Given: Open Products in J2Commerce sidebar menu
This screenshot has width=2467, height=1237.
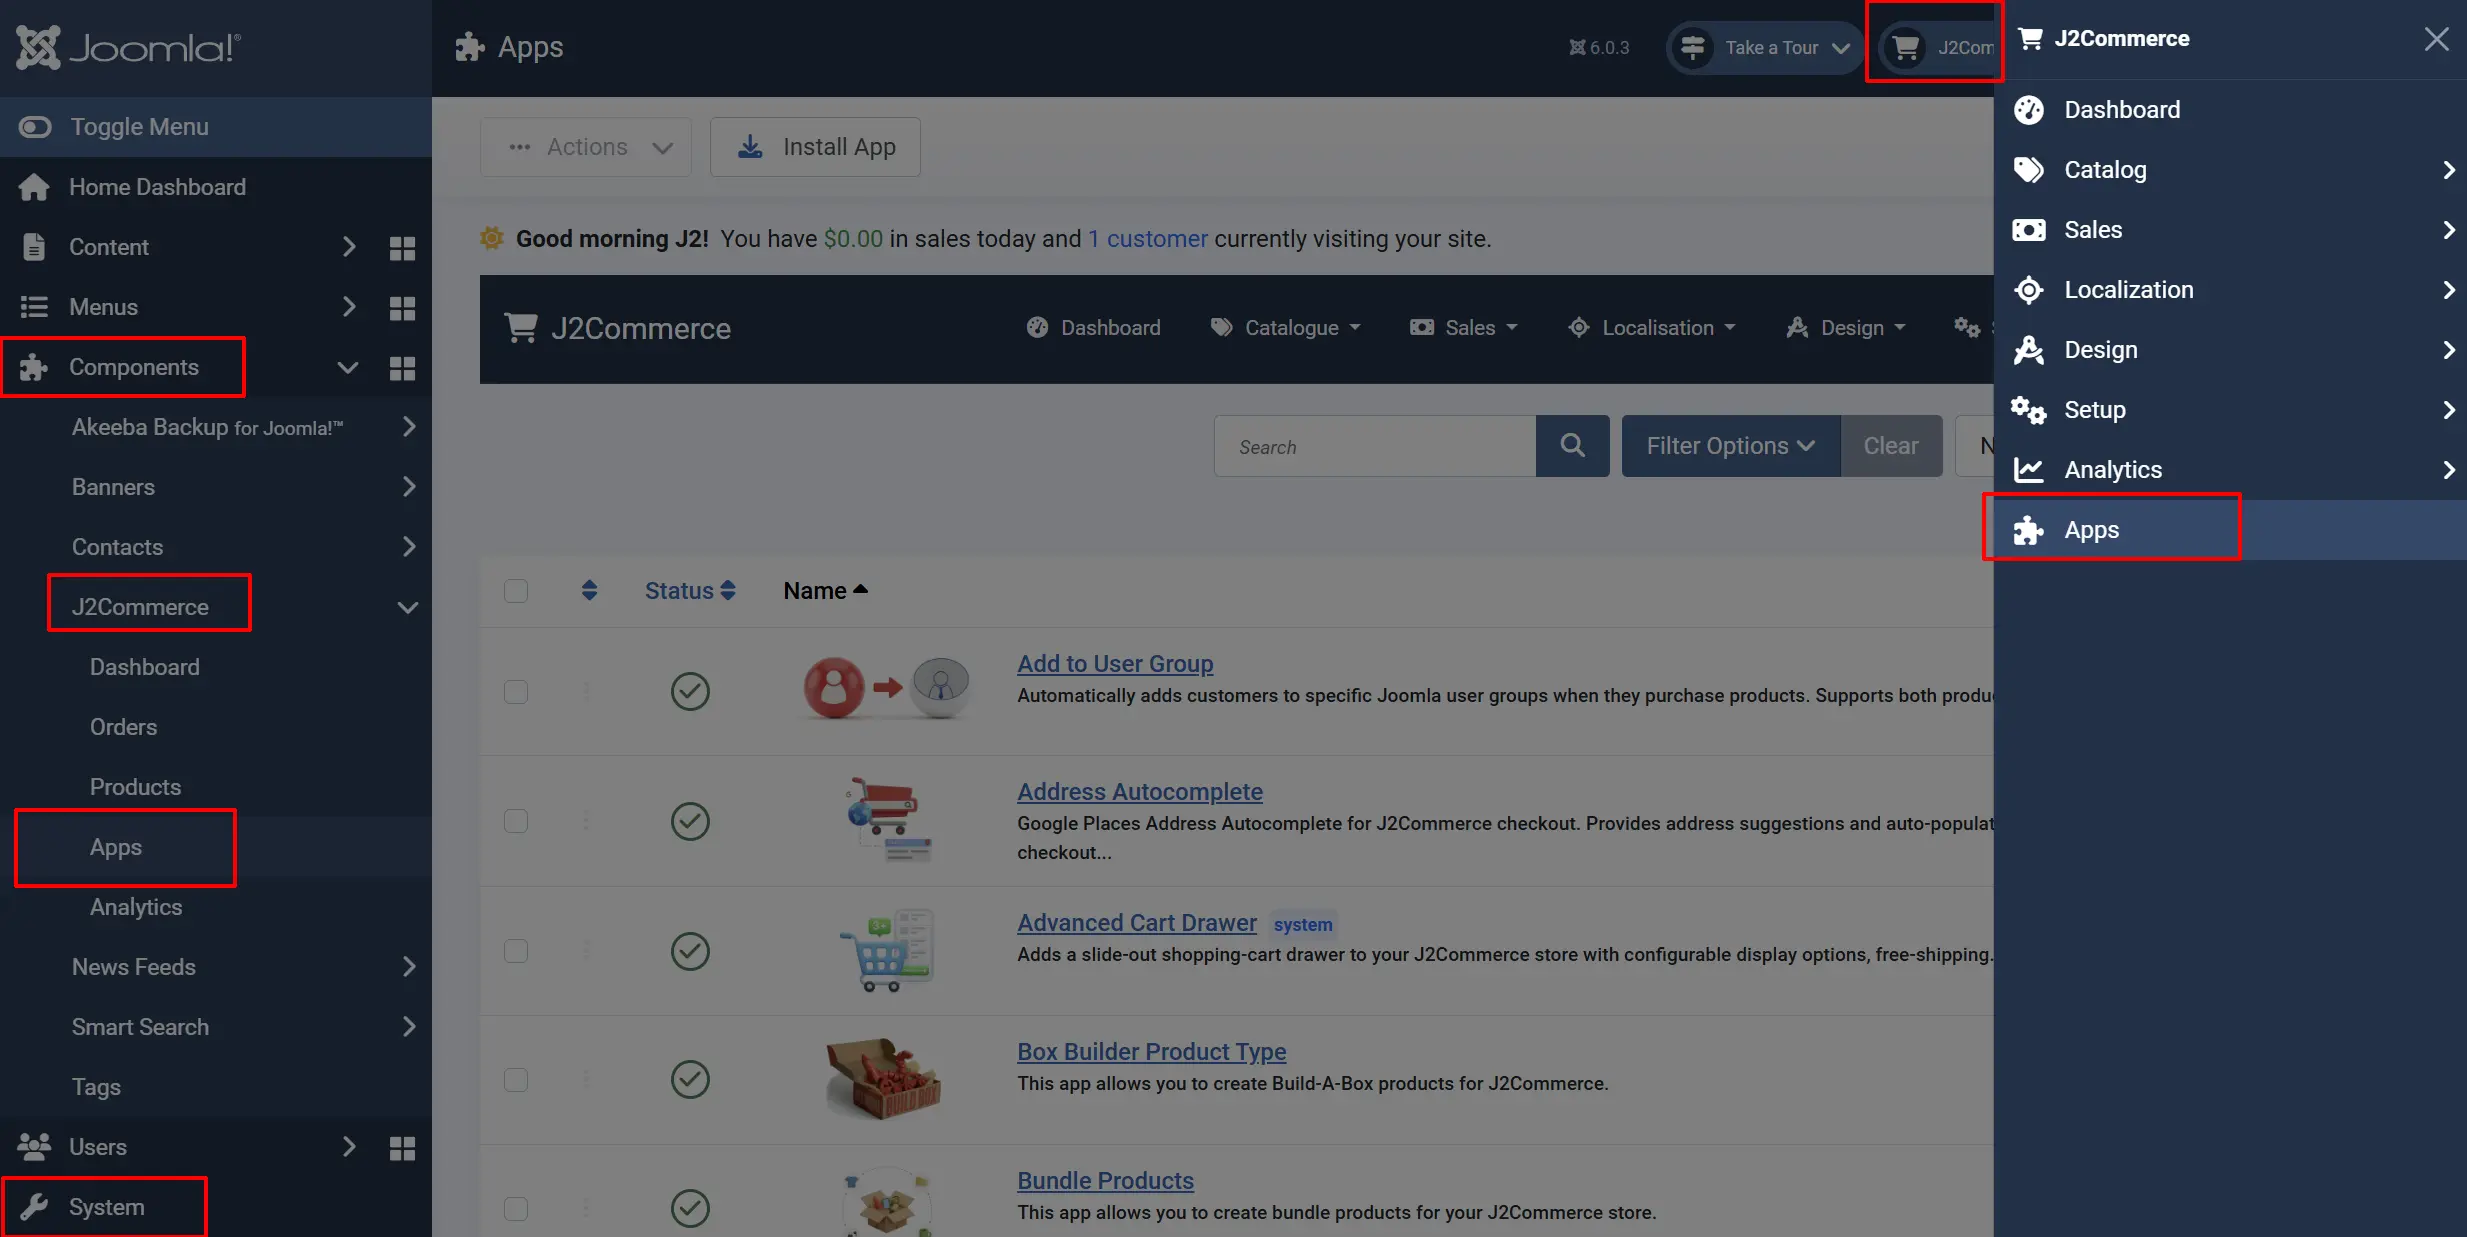Looking at the screenshot, I should tap(135, 787).
